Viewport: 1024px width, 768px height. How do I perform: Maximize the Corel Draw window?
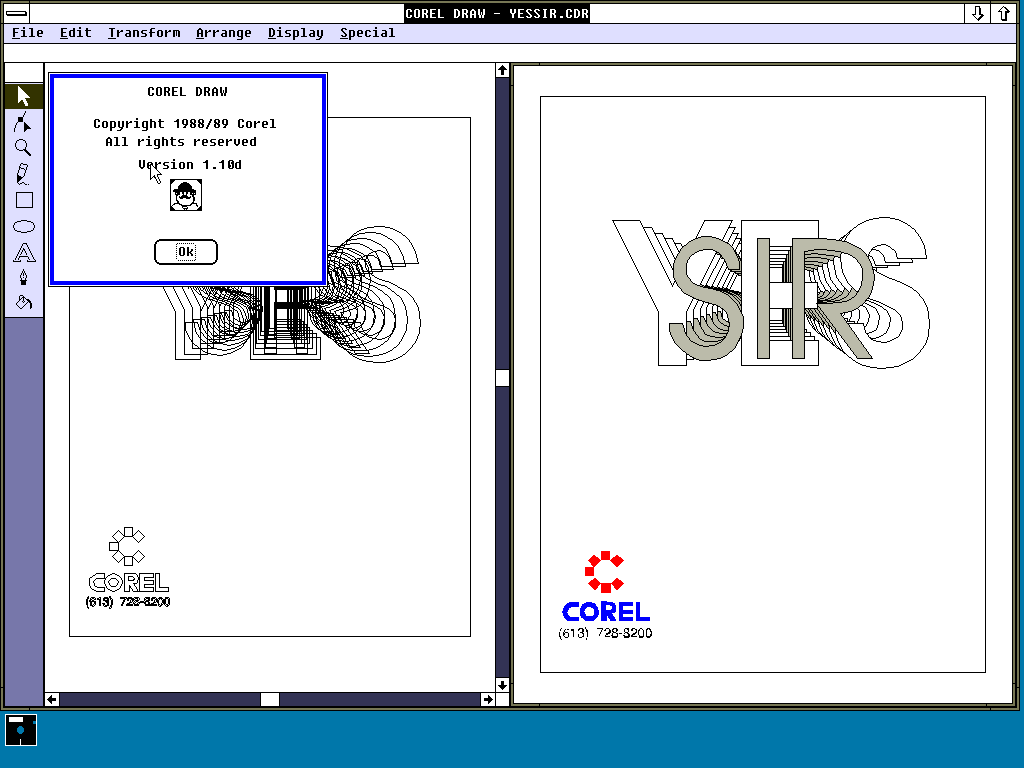pos(1004,14)
